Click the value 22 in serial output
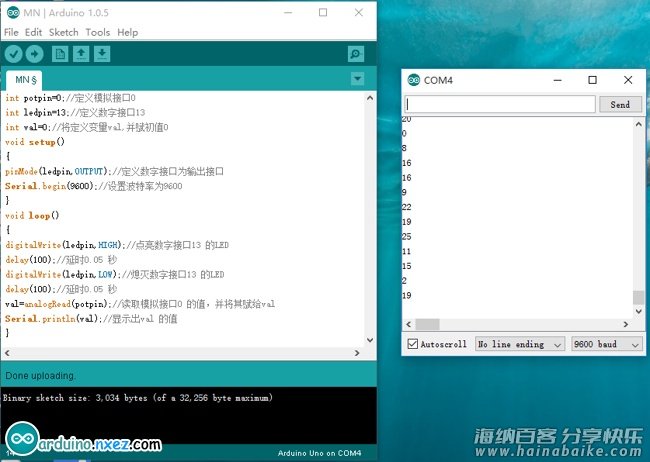 (407, 207)
